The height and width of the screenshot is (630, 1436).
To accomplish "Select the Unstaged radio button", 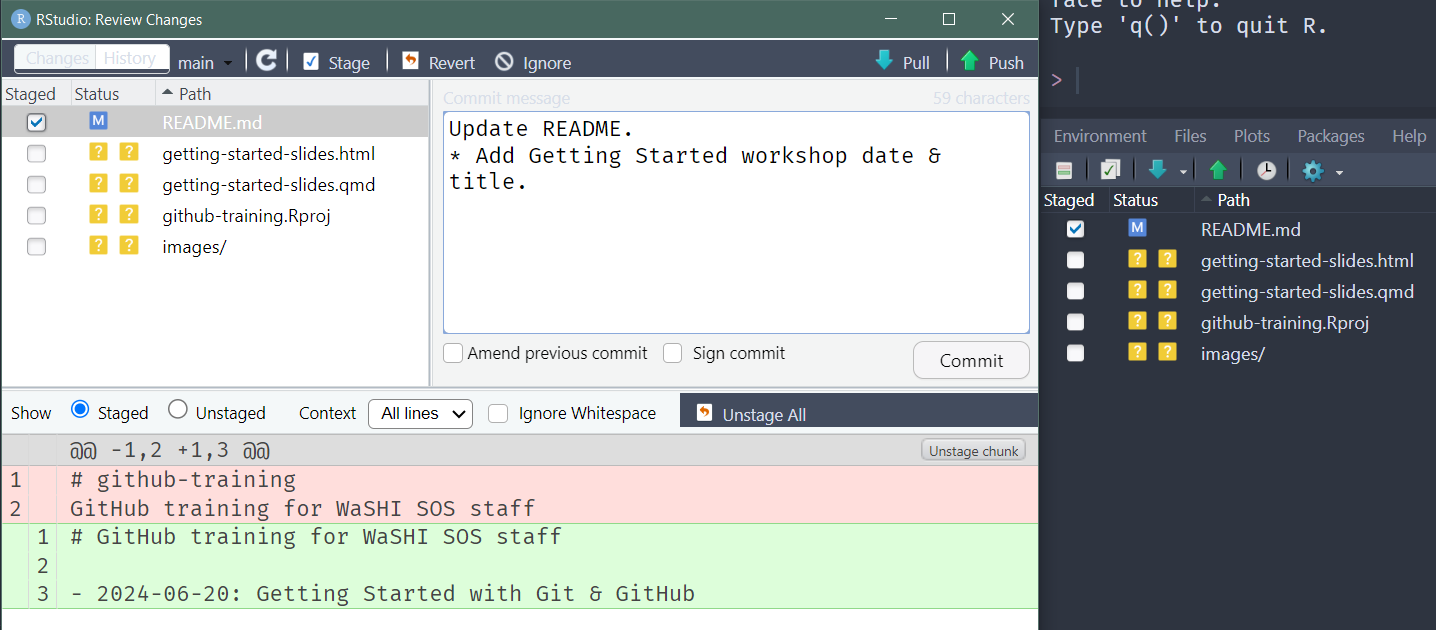I will (178, 410).
